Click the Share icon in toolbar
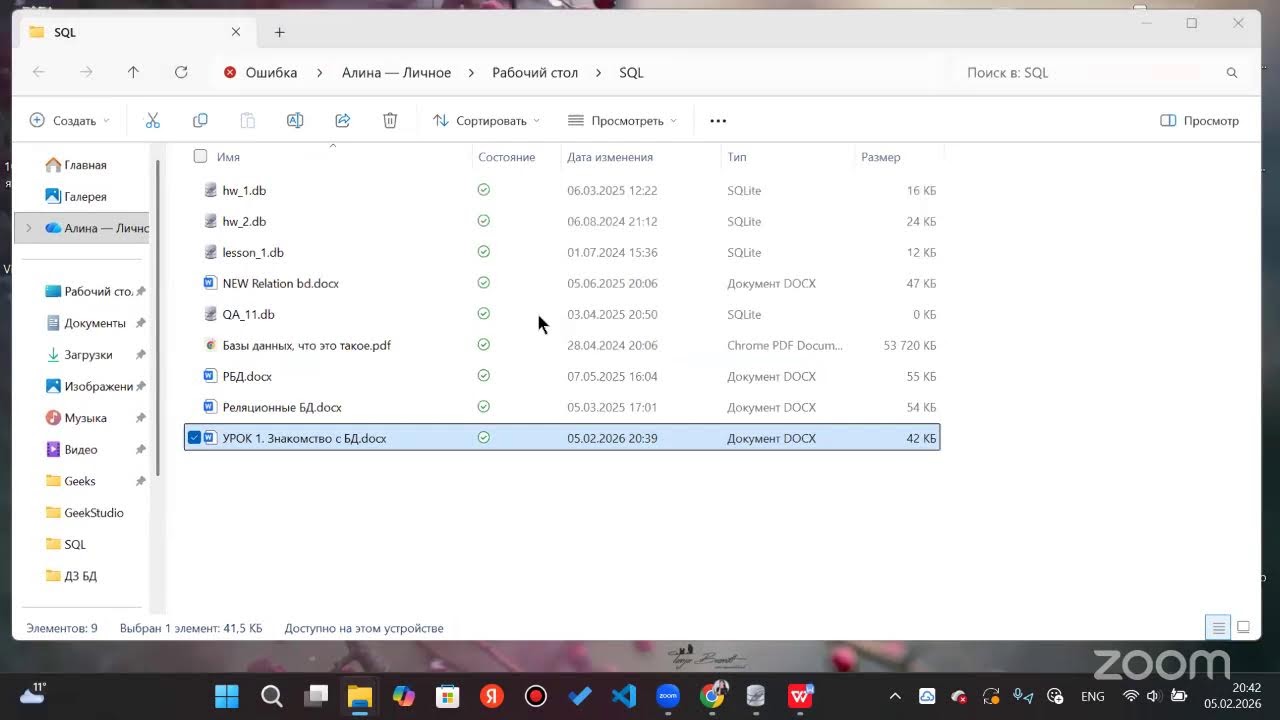Screen dimensions: 1280x720 [x=342, y=120]
